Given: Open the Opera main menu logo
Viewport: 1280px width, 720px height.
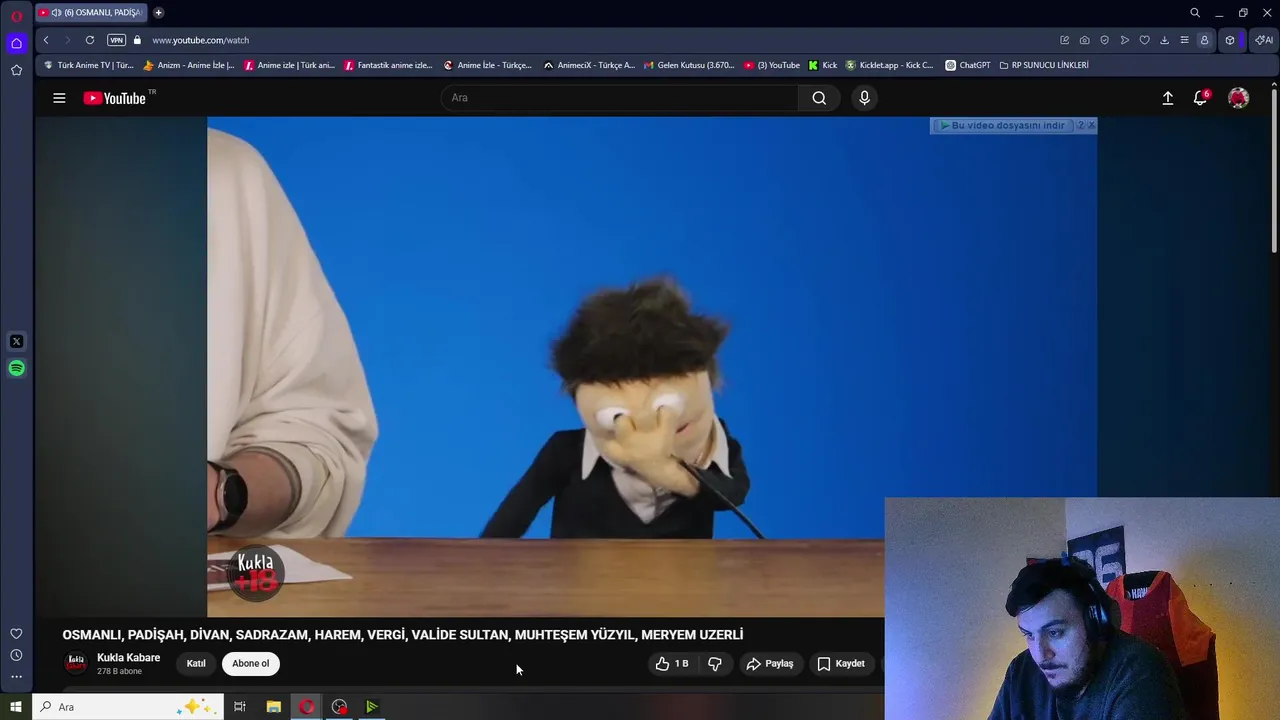Looking at the screenshot, I should [x=16, y=16].
